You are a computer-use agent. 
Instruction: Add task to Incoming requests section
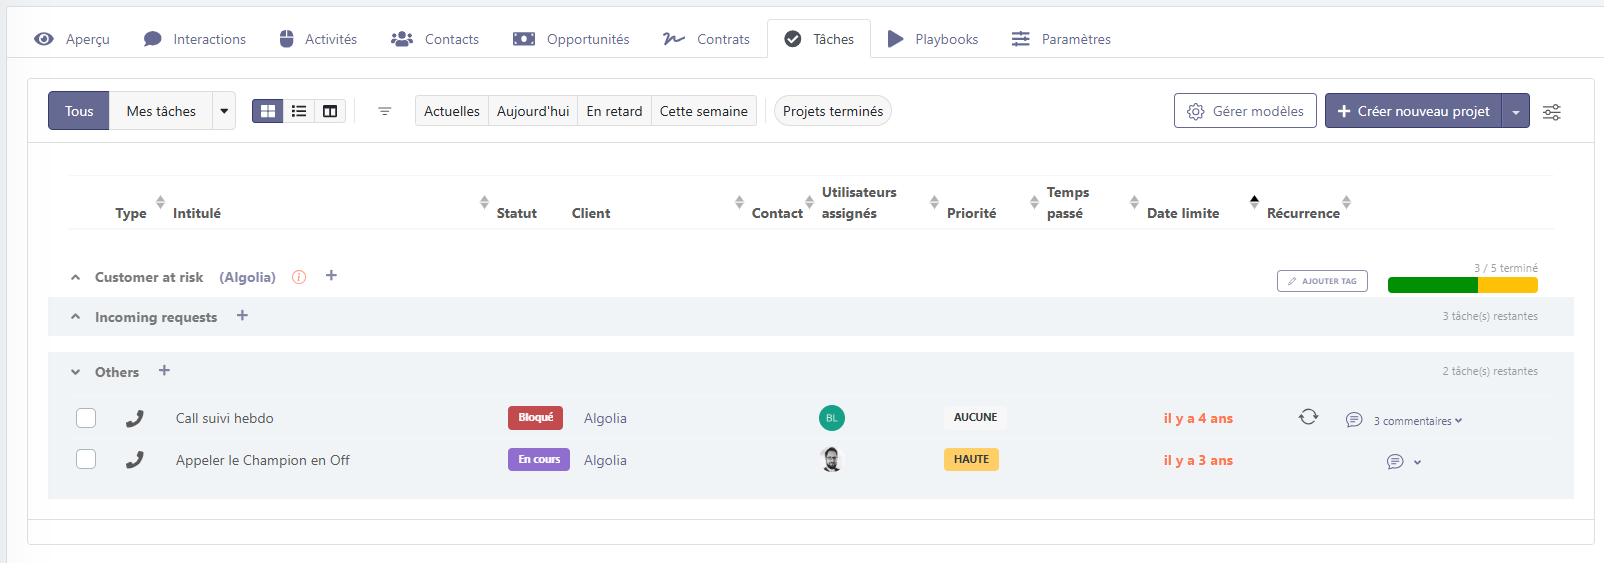(x=242, y=316)
